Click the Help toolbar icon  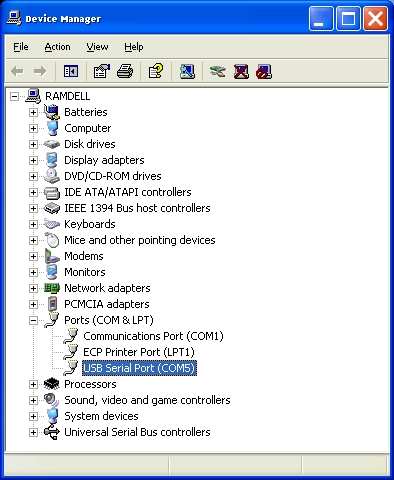[x=156, y=71]
